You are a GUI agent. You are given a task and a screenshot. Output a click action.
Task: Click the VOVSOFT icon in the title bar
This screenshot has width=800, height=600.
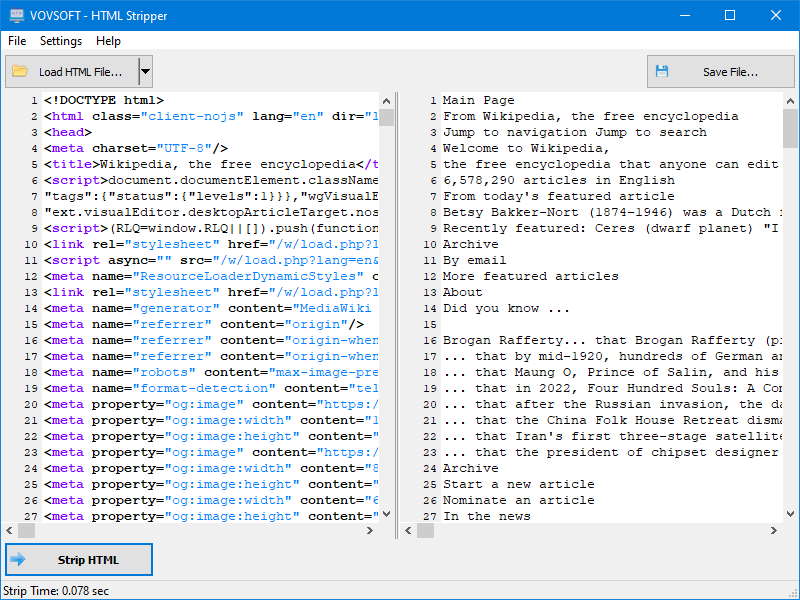point(16,15)
